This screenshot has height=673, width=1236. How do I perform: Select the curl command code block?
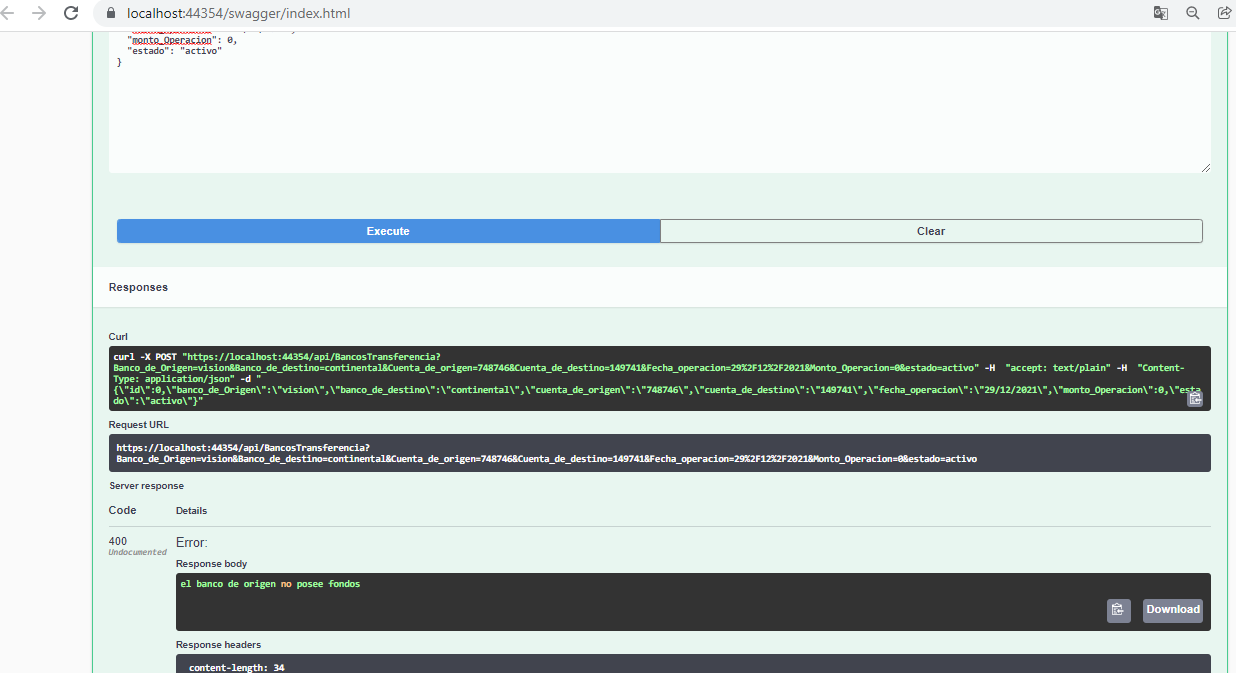click(660, 378)
